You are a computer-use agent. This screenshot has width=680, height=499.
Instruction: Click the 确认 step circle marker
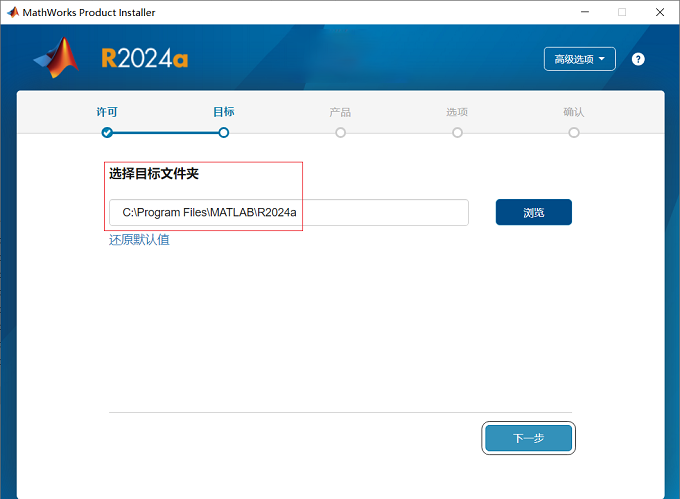pyautogui.click(x=574, y=133)
